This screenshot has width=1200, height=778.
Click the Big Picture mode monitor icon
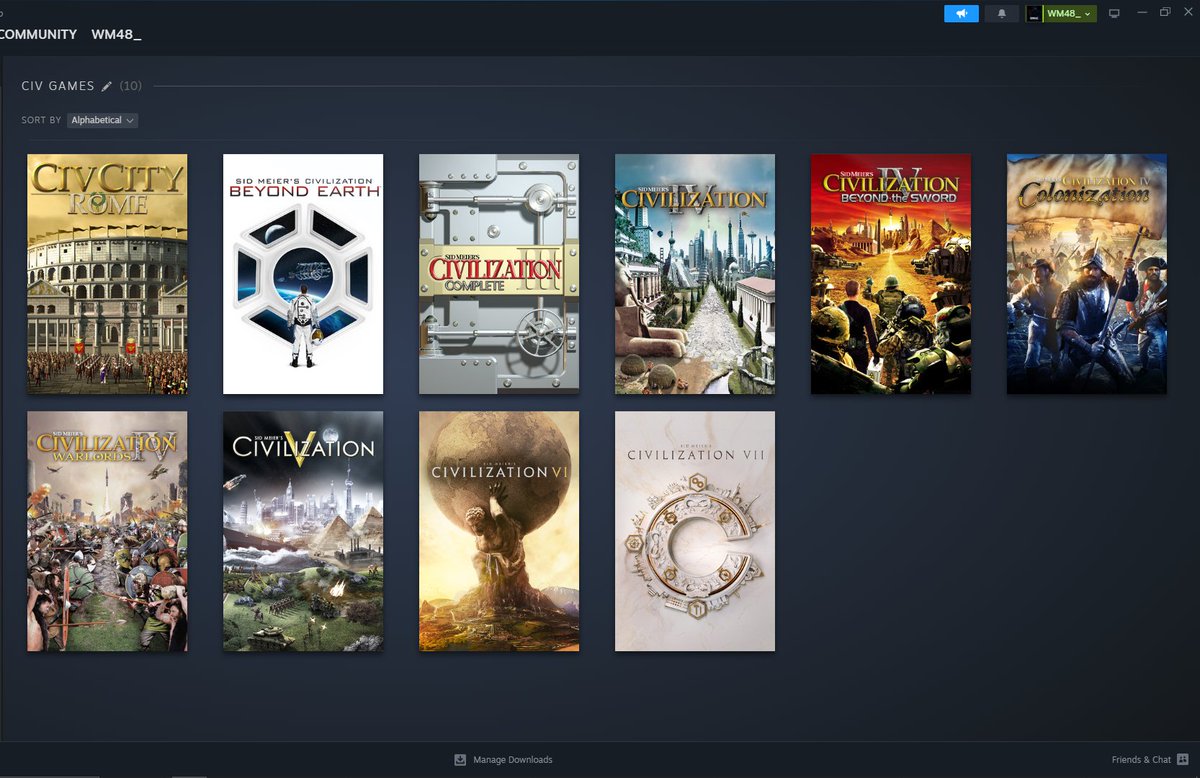coord(1115,13)
